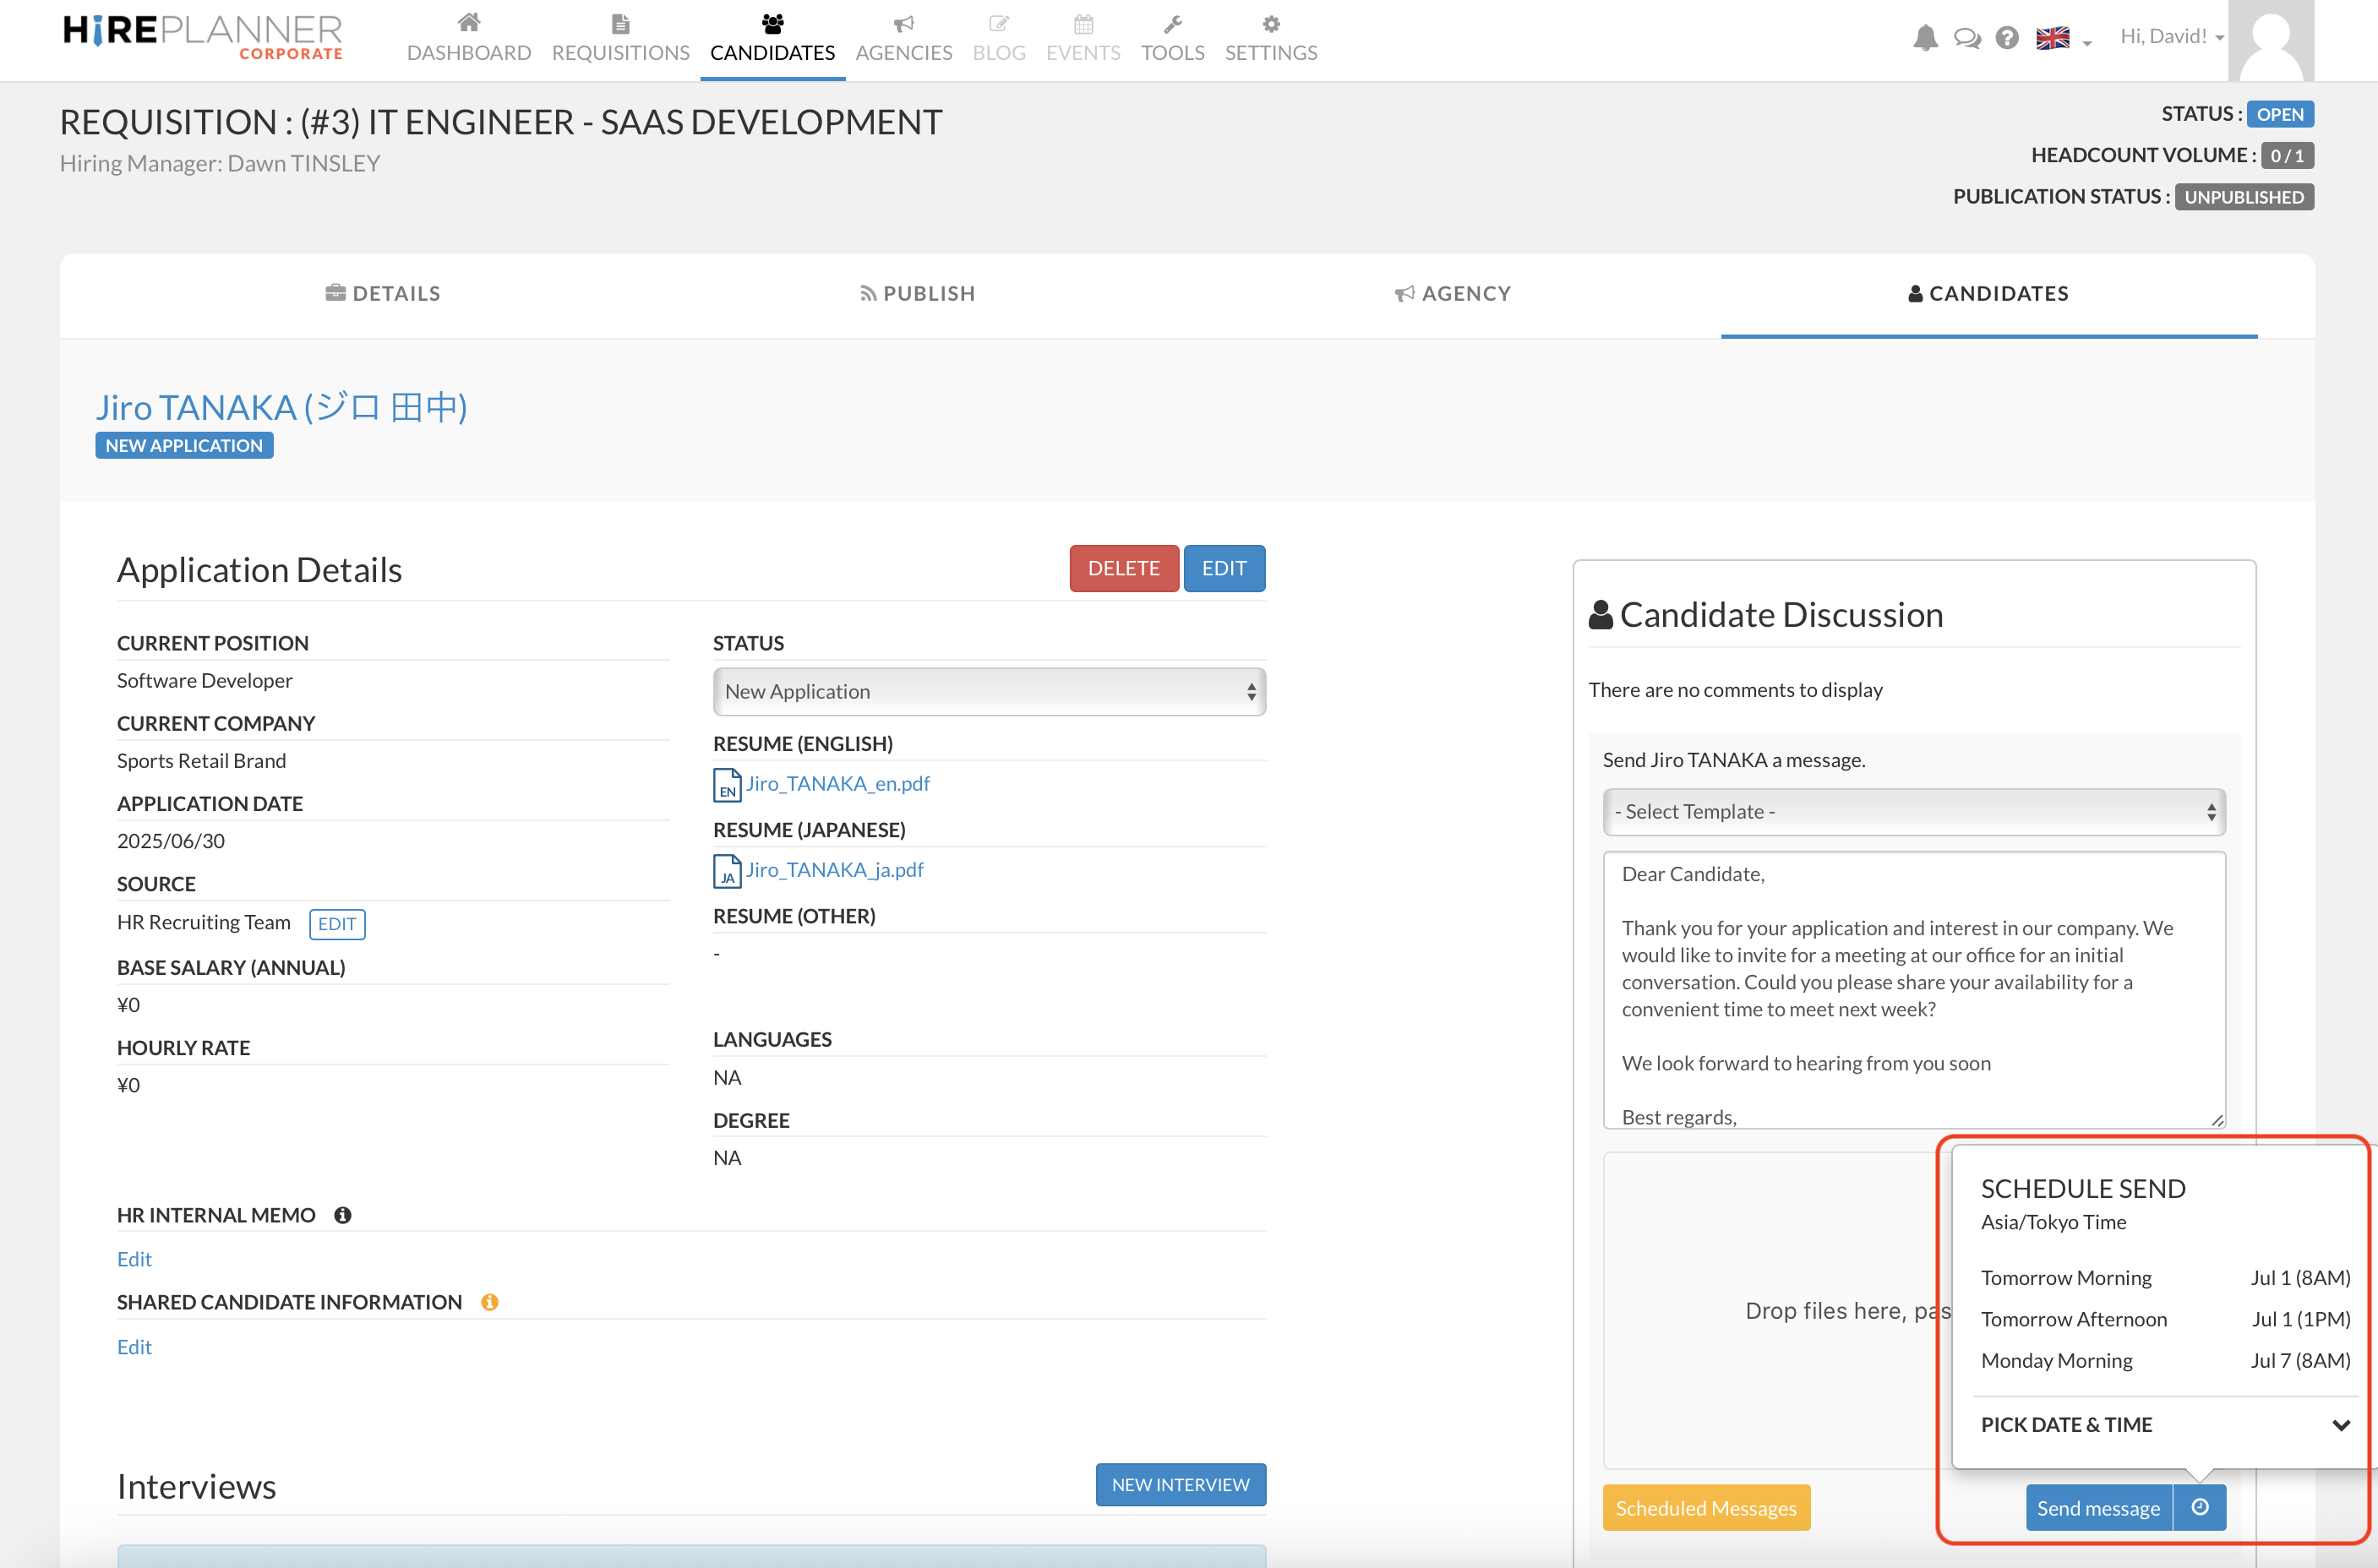Click HR Internal Memo info icon
Image resolution: width=2378 pixels, height=1568 pixels.
pos(343,1215)
